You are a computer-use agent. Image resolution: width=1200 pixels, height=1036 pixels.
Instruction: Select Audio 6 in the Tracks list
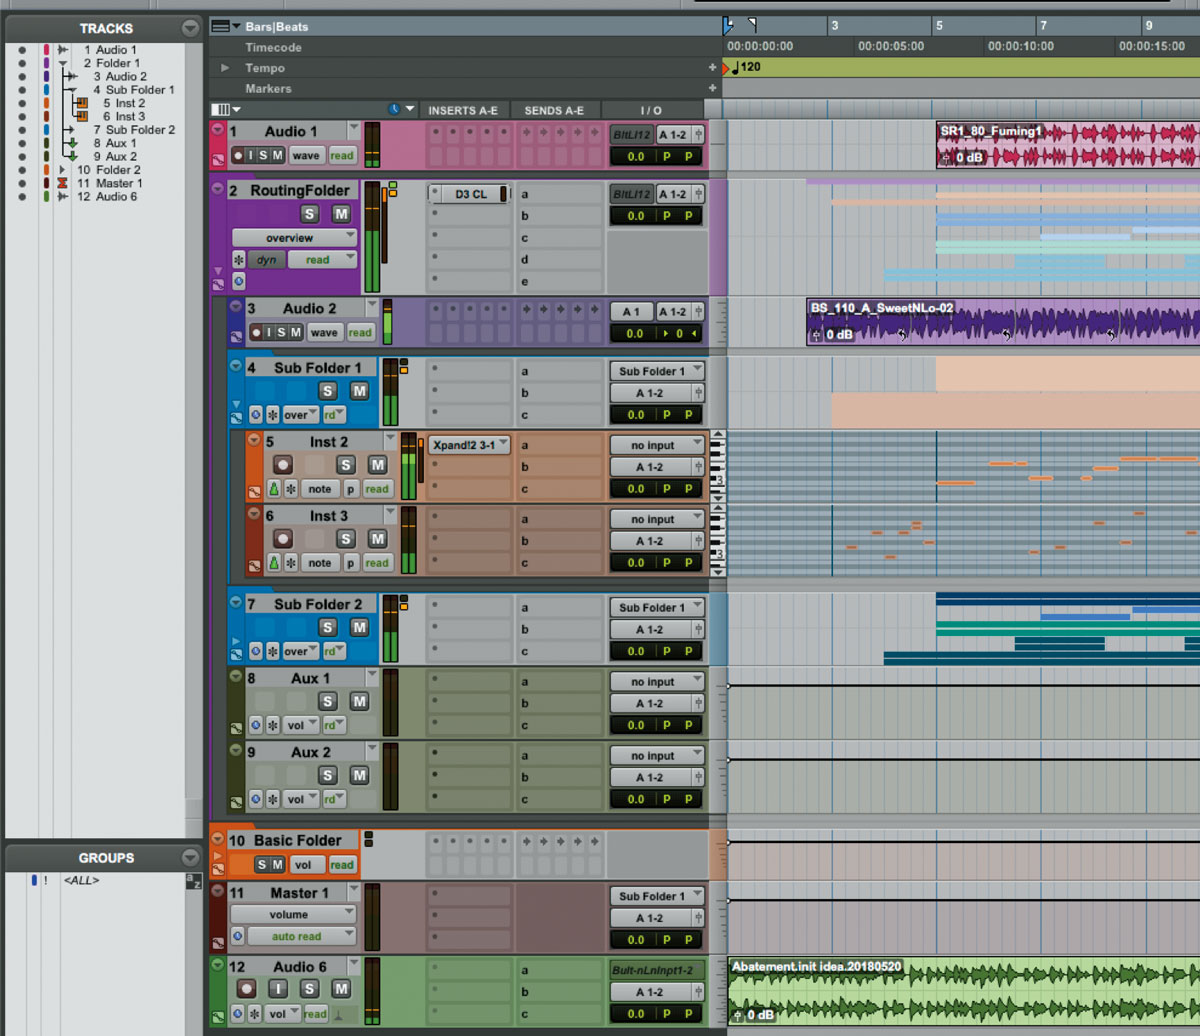pyautogui.click(x=107, y=197)
